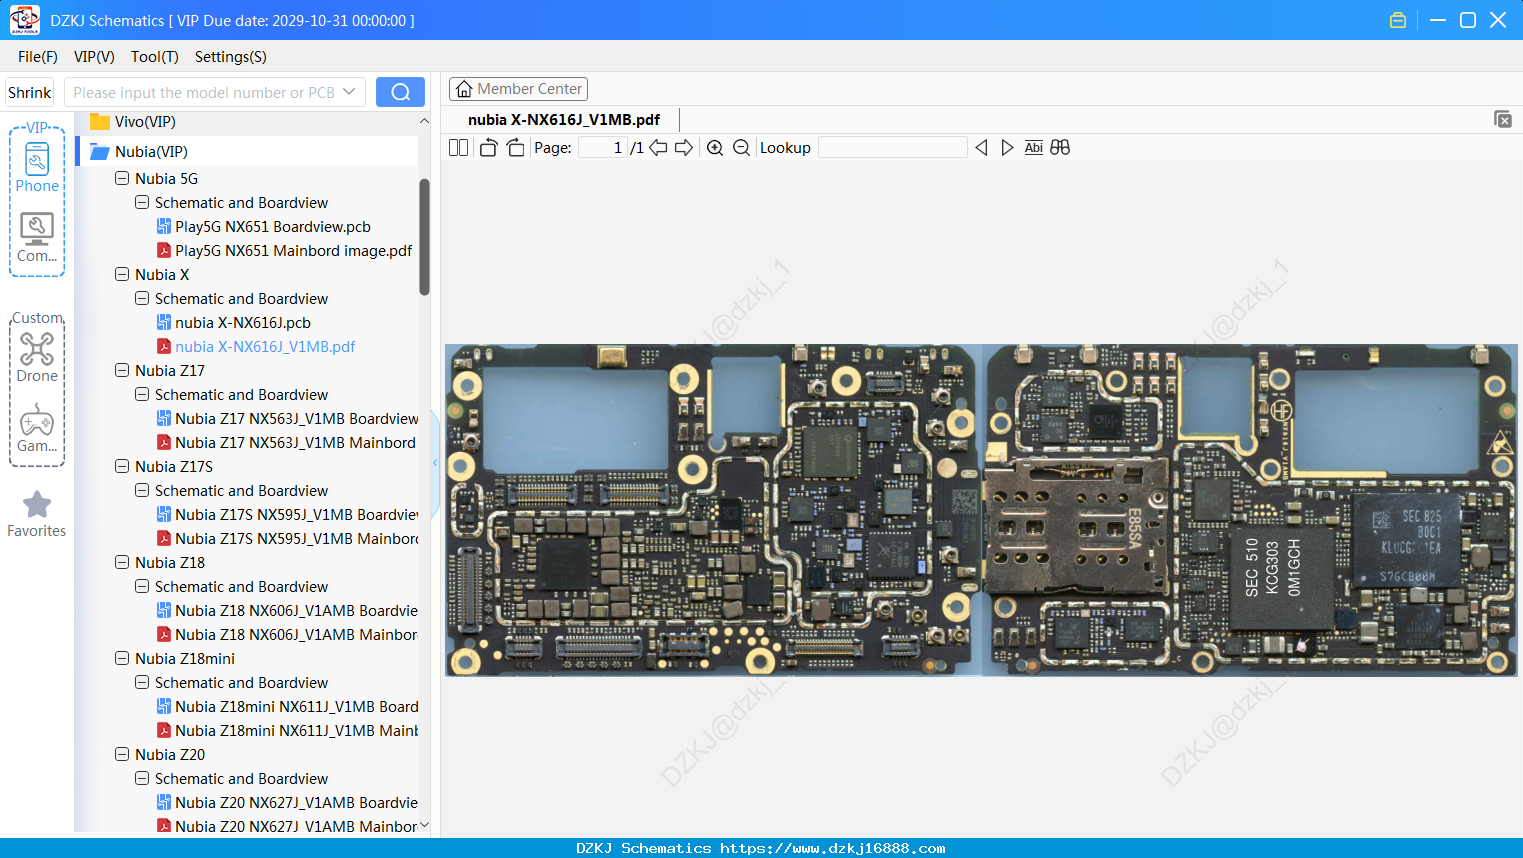Viewport: 1523px width, 858px height.
Task: Toggle the two-page view icon
Action: pos(458,147)
